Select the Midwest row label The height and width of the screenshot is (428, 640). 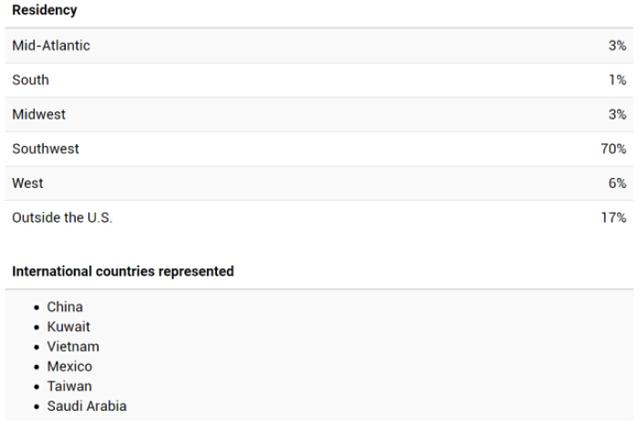[x=39, y=114]
